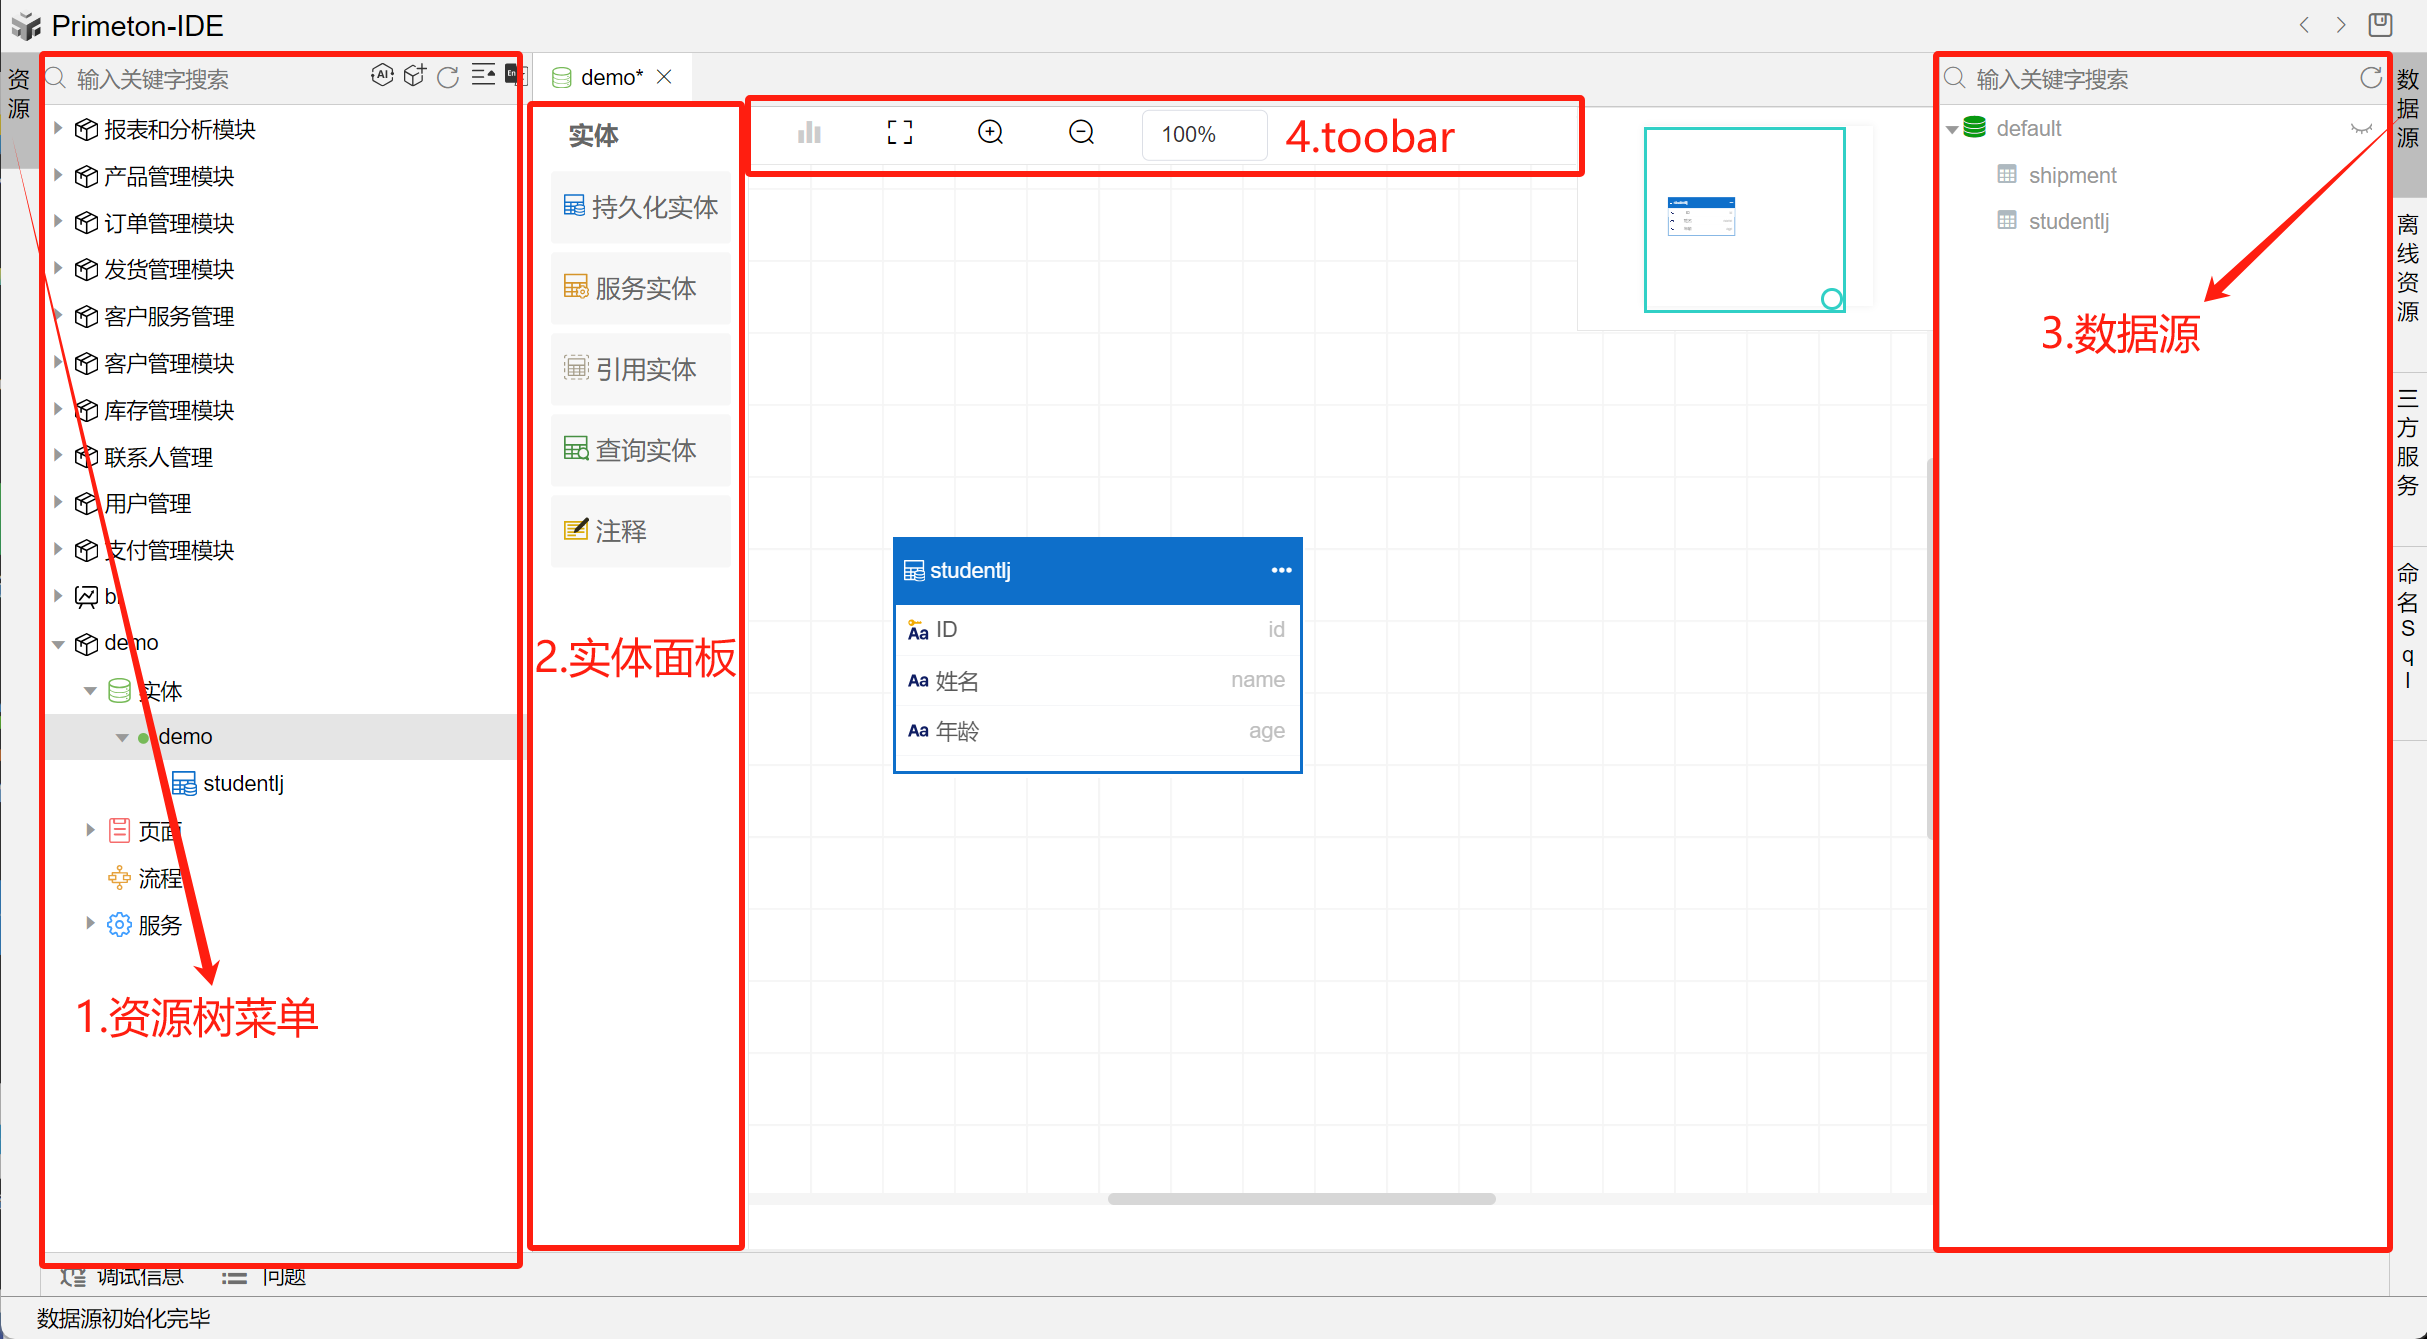Refresh the resource tree
Image resolution: width=2427 pixels, height=1339 pixels.
[x=448, y=77]
